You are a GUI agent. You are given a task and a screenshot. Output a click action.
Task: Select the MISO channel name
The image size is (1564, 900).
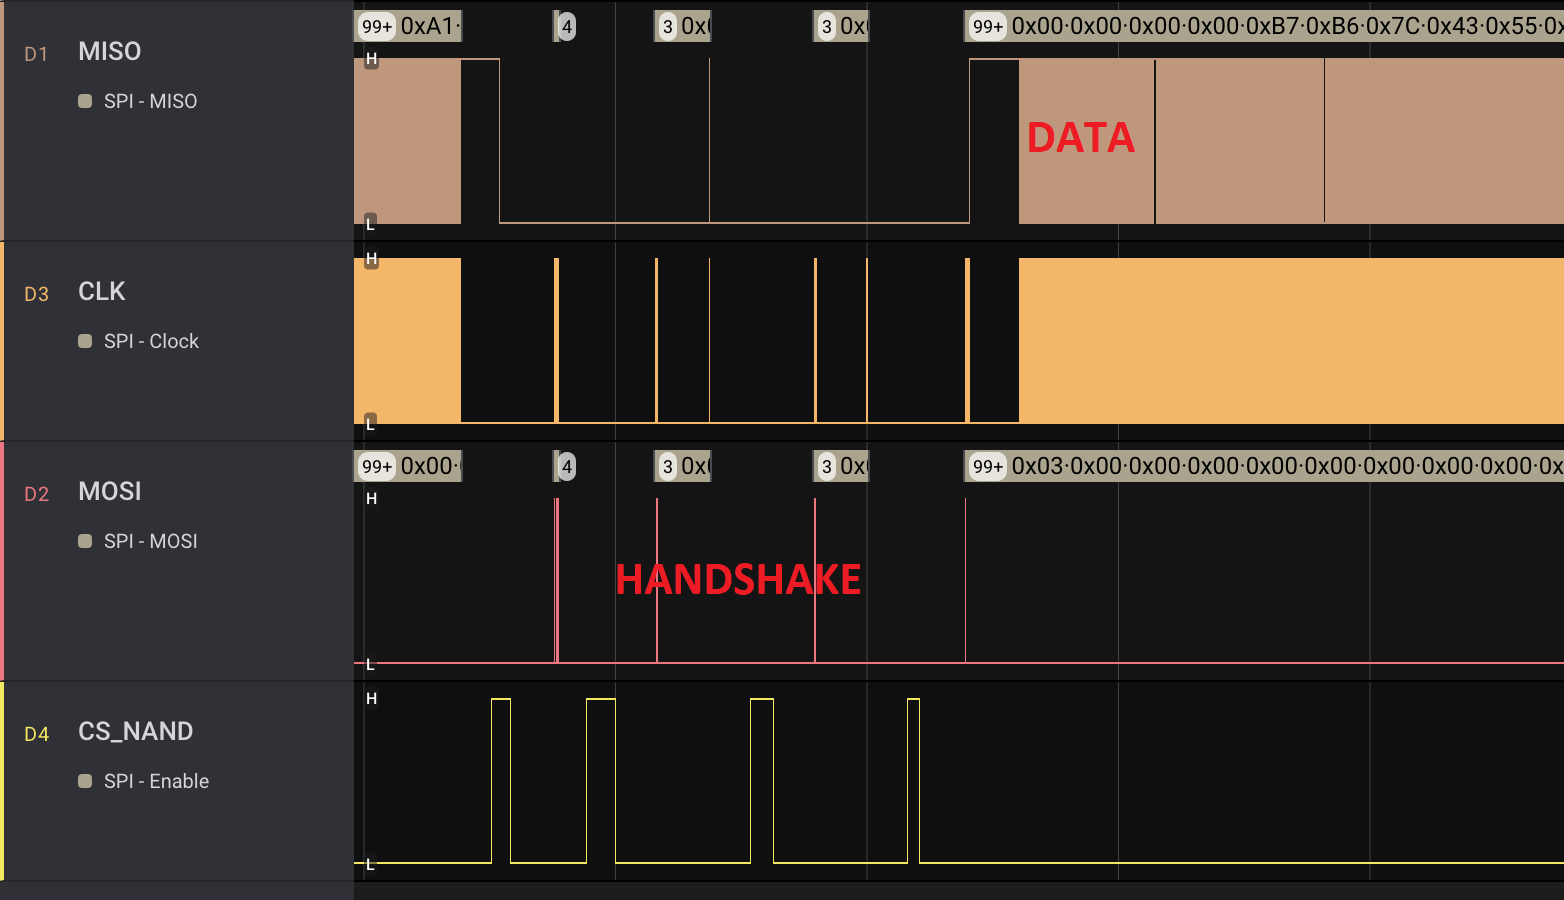click(x=110, y=52)
